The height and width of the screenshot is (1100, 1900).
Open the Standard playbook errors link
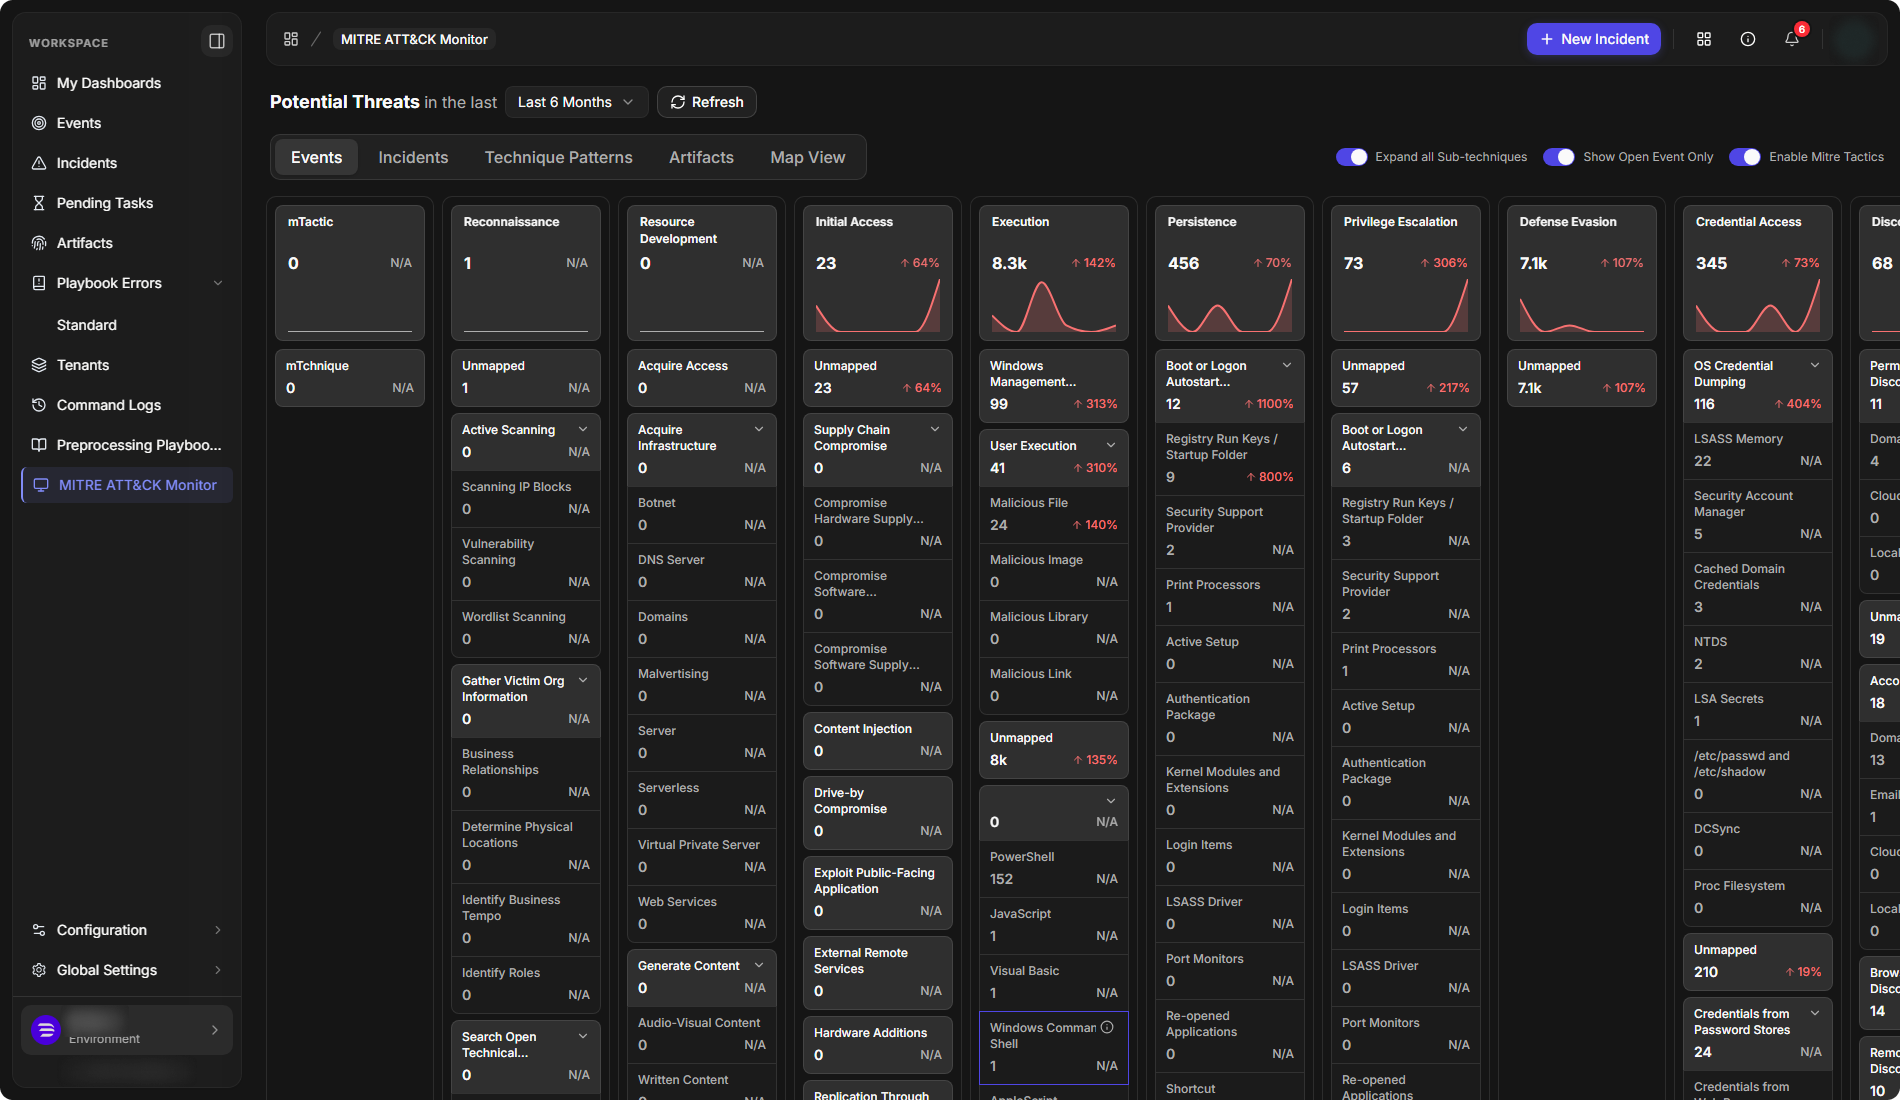[87, 325]
